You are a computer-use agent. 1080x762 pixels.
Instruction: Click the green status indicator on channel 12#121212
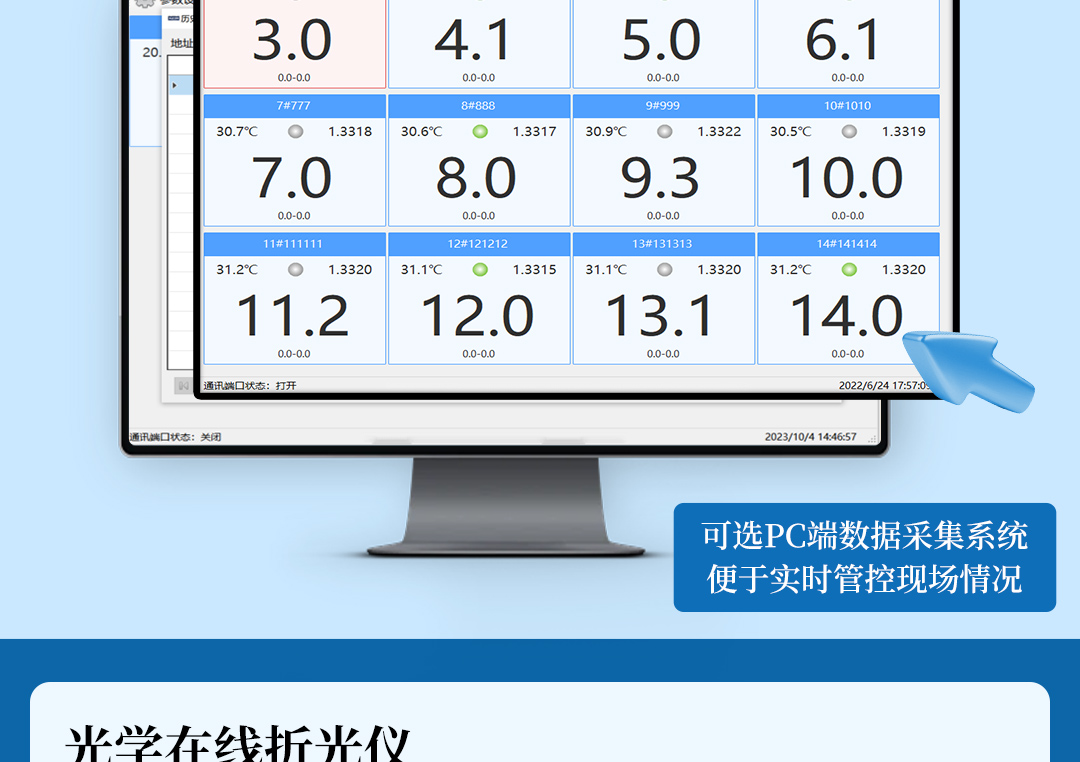click(480, 269)
